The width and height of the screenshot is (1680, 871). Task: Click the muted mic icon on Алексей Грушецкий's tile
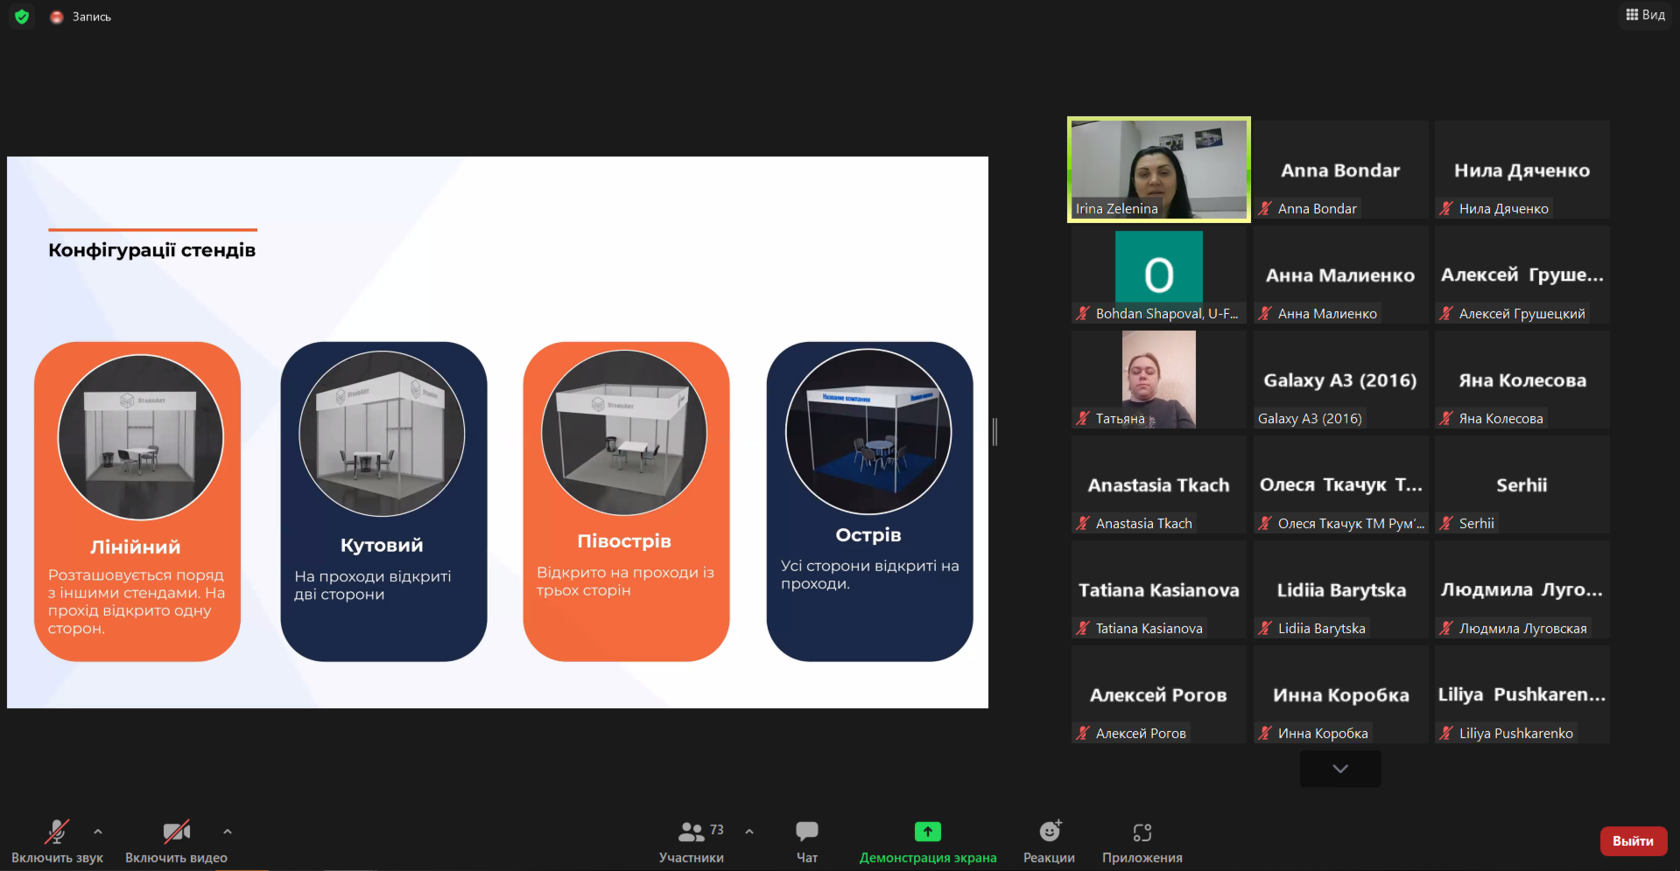point(1446,313)
